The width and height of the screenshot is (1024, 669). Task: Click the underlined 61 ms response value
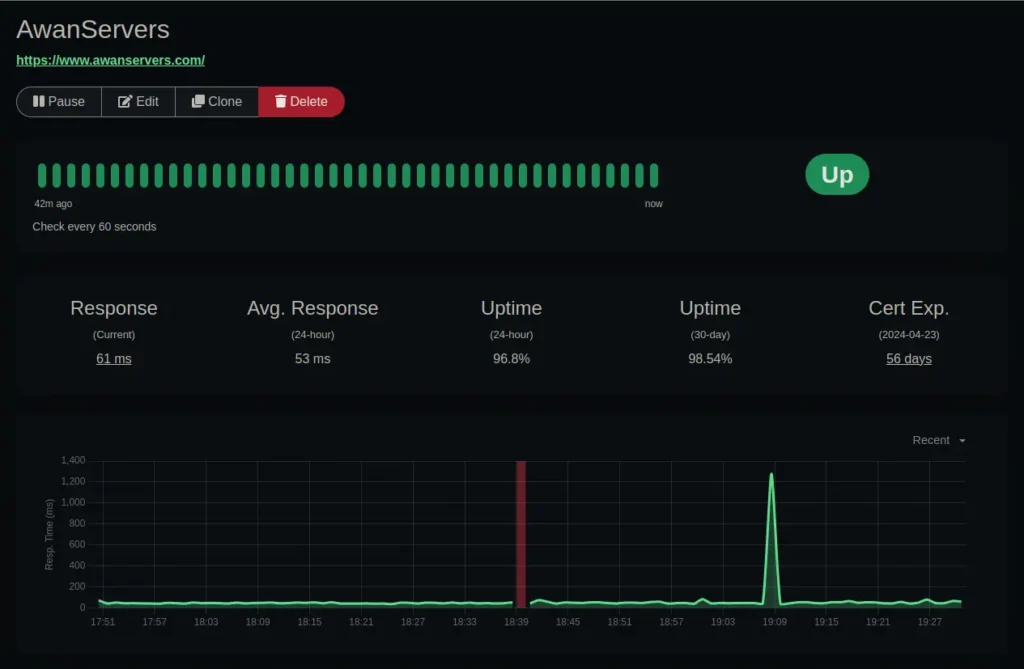pos(113,358)
